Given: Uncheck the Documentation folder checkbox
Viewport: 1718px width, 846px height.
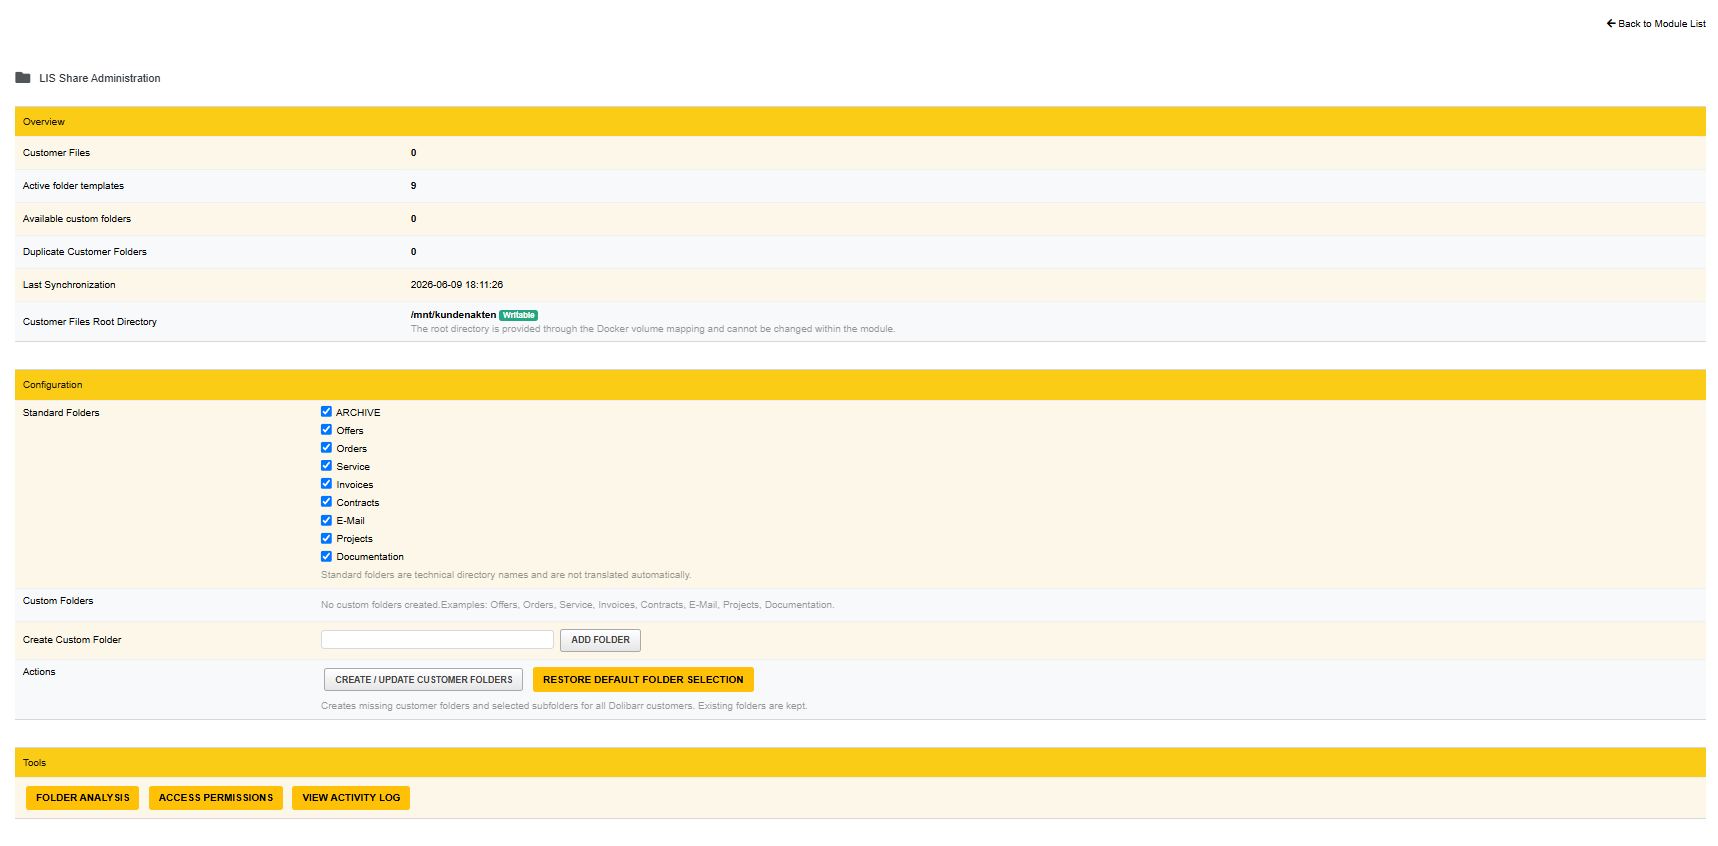Looking at the screenshot, I should point(326,556).
